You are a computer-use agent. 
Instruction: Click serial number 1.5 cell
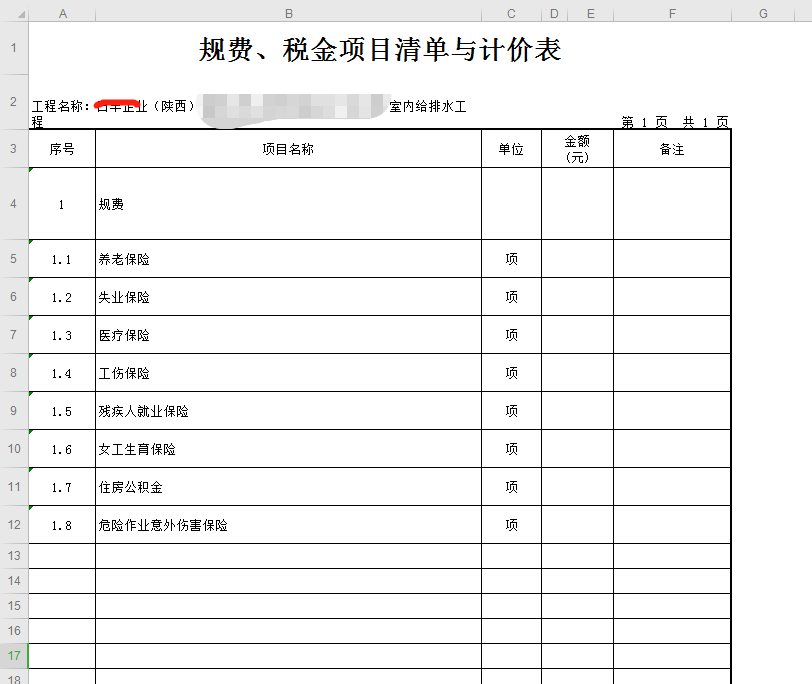point(62,411)
